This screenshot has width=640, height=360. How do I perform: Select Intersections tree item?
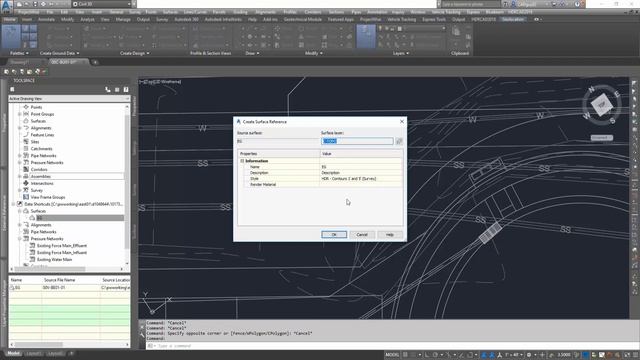pos(42,183)
